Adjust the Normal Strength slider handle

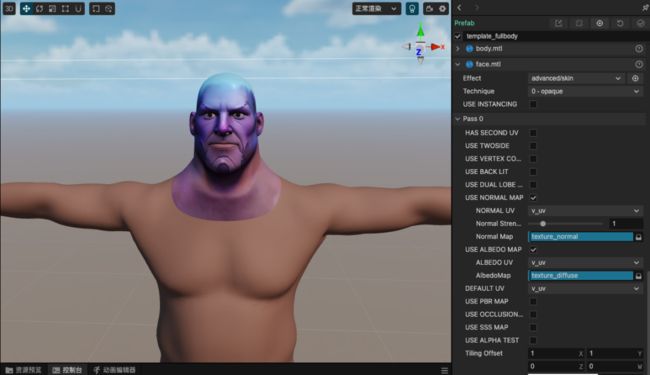[543, 224]
